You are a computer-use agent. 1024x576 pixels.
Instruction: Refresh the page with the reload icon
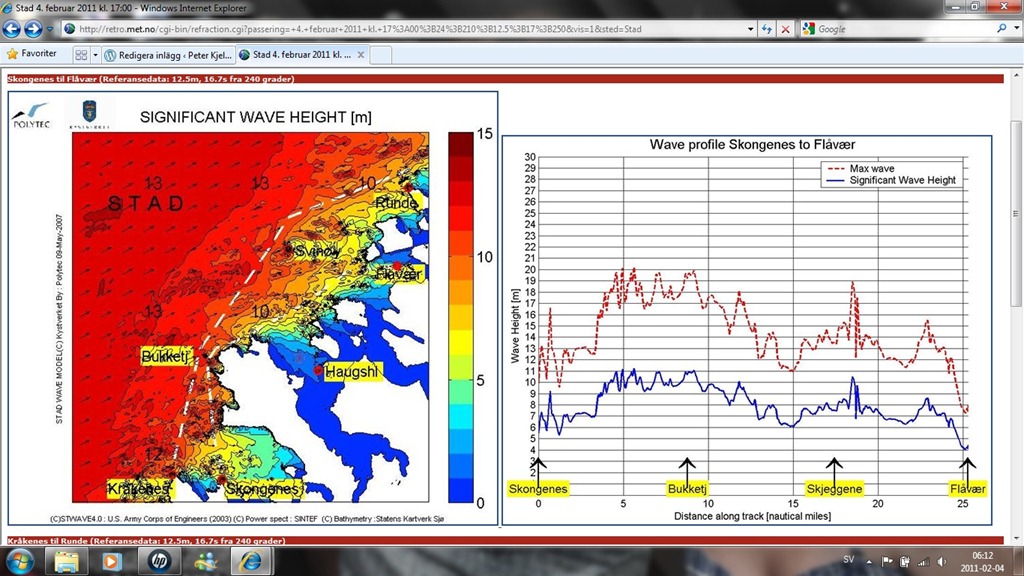[767, 29]
